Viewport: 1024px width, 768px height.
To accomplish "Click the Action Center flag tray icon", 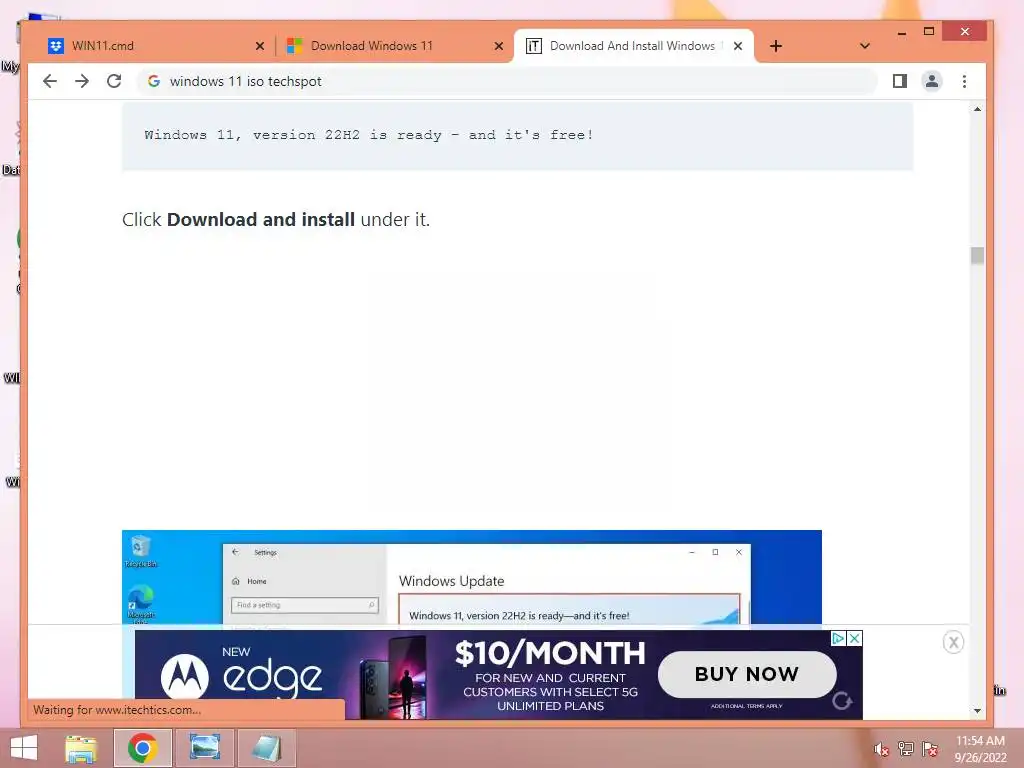I will pos(930,748).
